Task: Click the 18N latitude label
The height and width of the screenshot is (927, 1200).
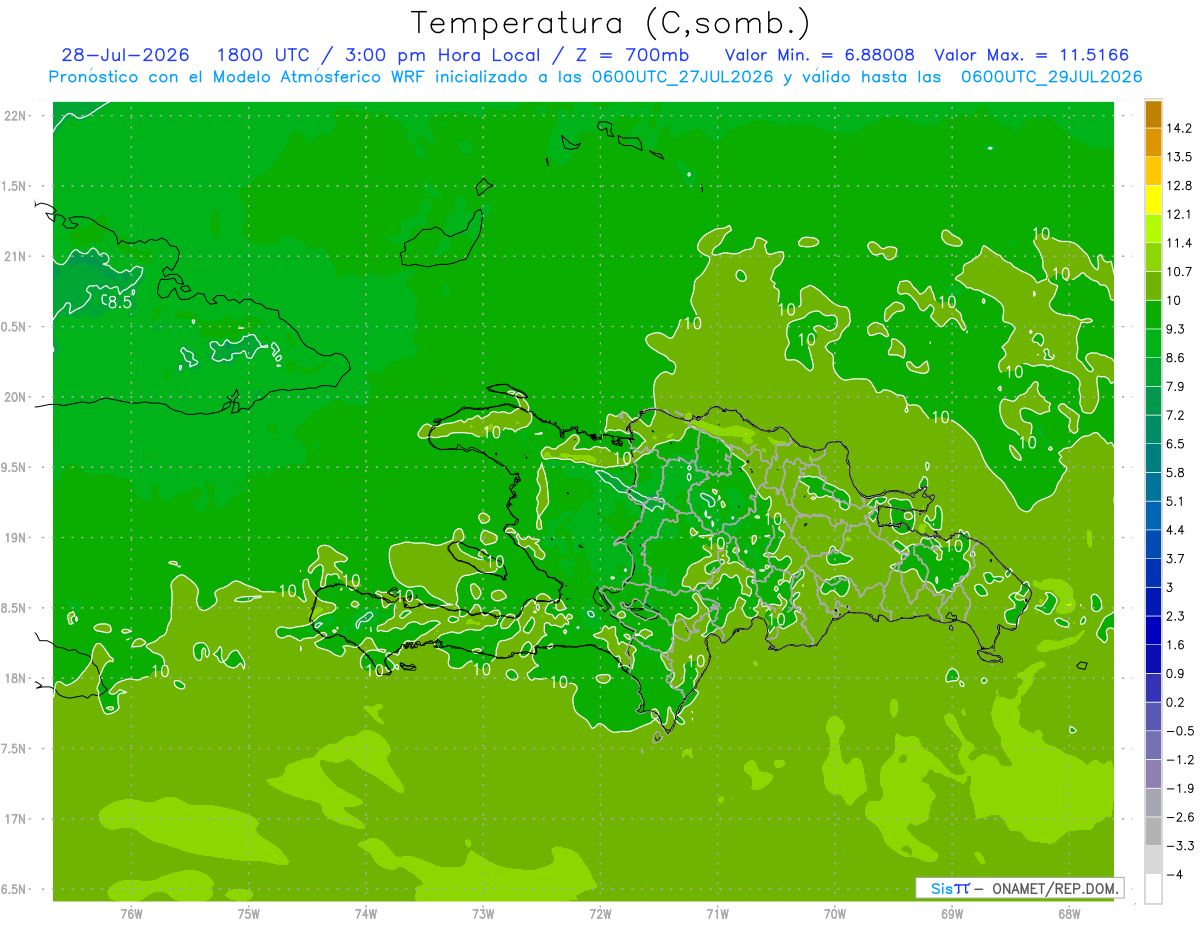Action: [x=17, y=678]
